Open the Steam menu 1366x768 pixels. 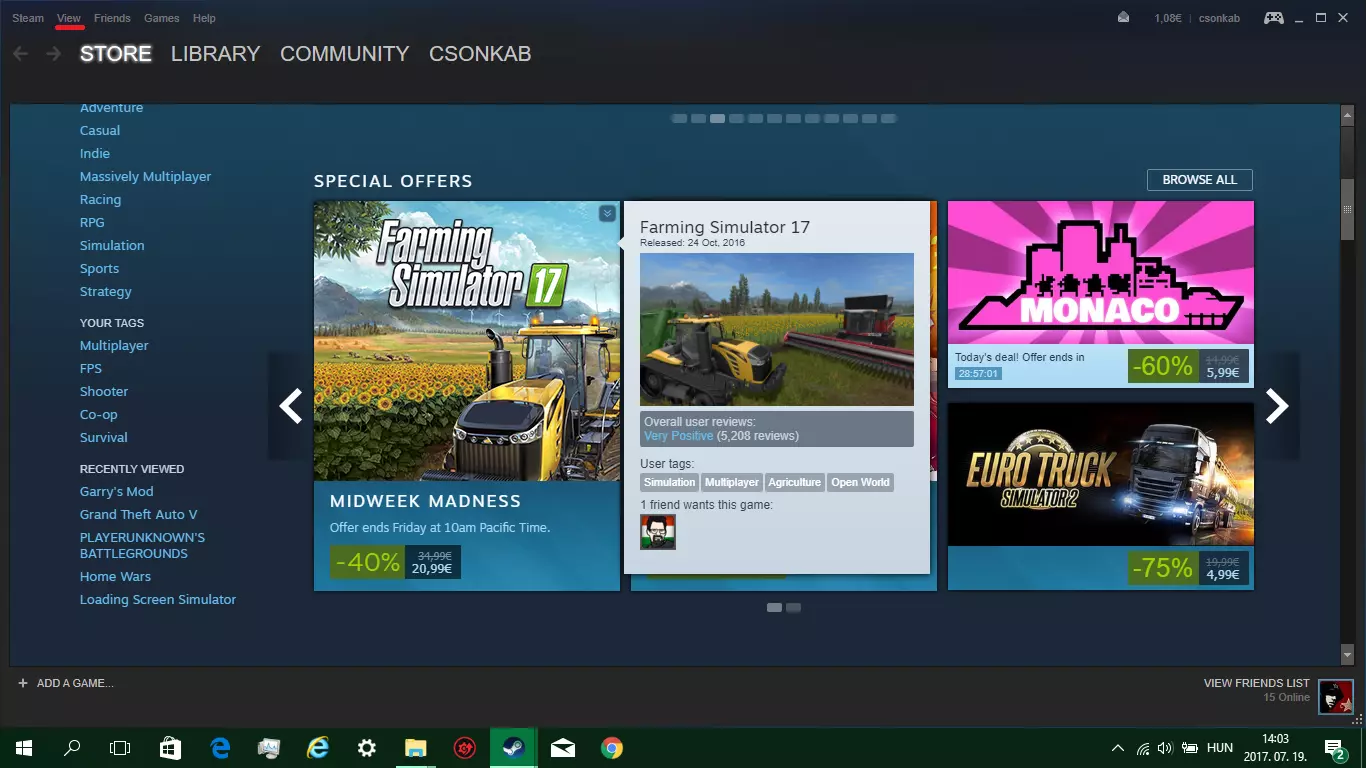[28, 18]
